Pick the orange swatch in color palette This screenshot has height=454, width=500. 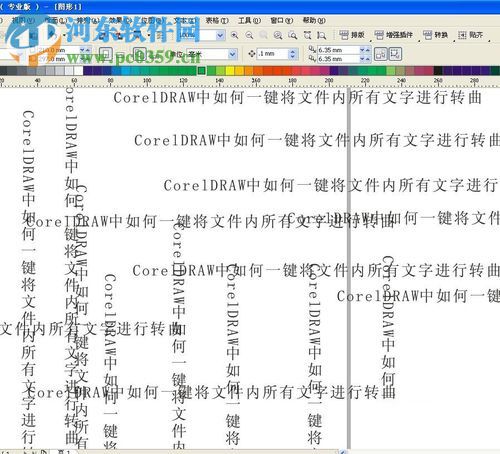(249, 71)
